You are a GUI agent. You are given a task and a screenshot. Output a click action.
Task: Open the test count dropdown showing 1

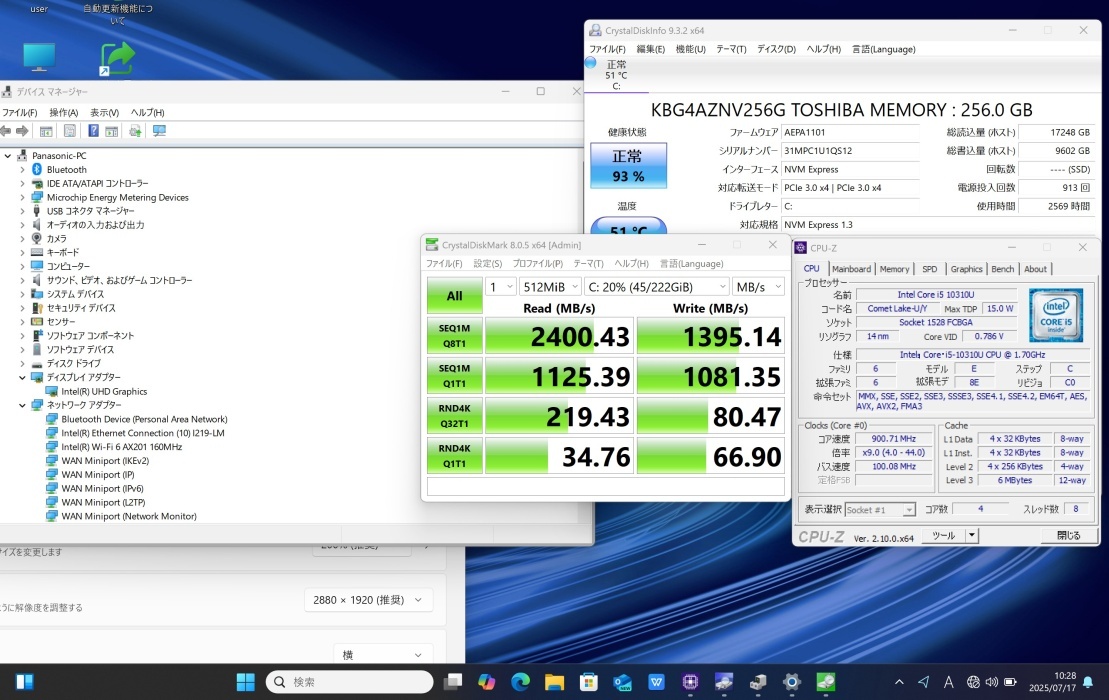(501, 286)
